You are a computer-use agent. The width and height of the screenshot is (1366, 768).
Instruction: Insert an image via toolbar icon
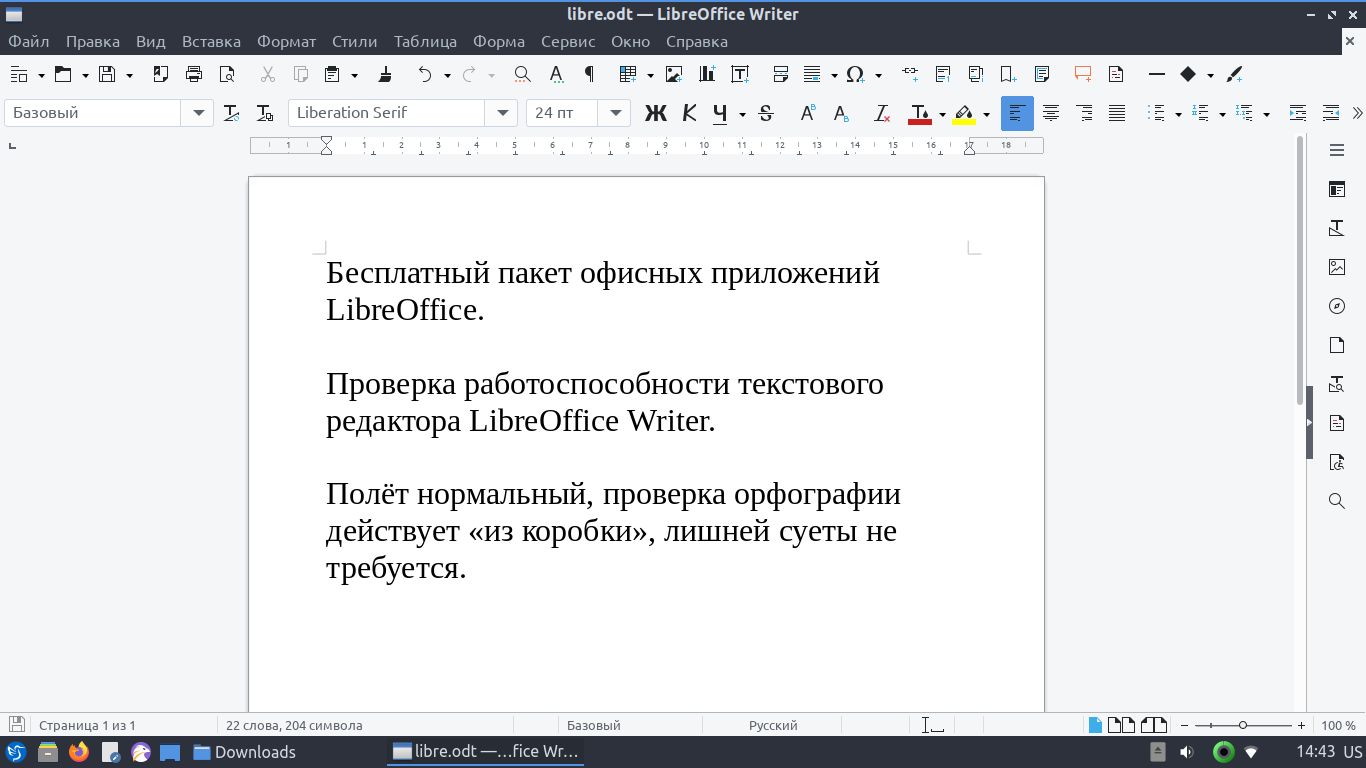coord(674,74)
